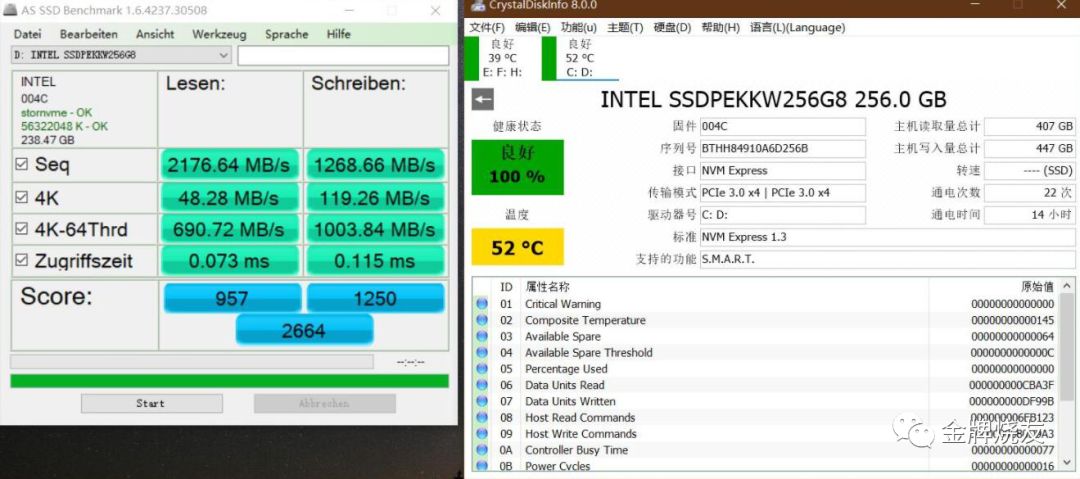Click the status orb for Host Read Commands
The height and width of the screenshot is (479, 1080).
pos(481,418)
